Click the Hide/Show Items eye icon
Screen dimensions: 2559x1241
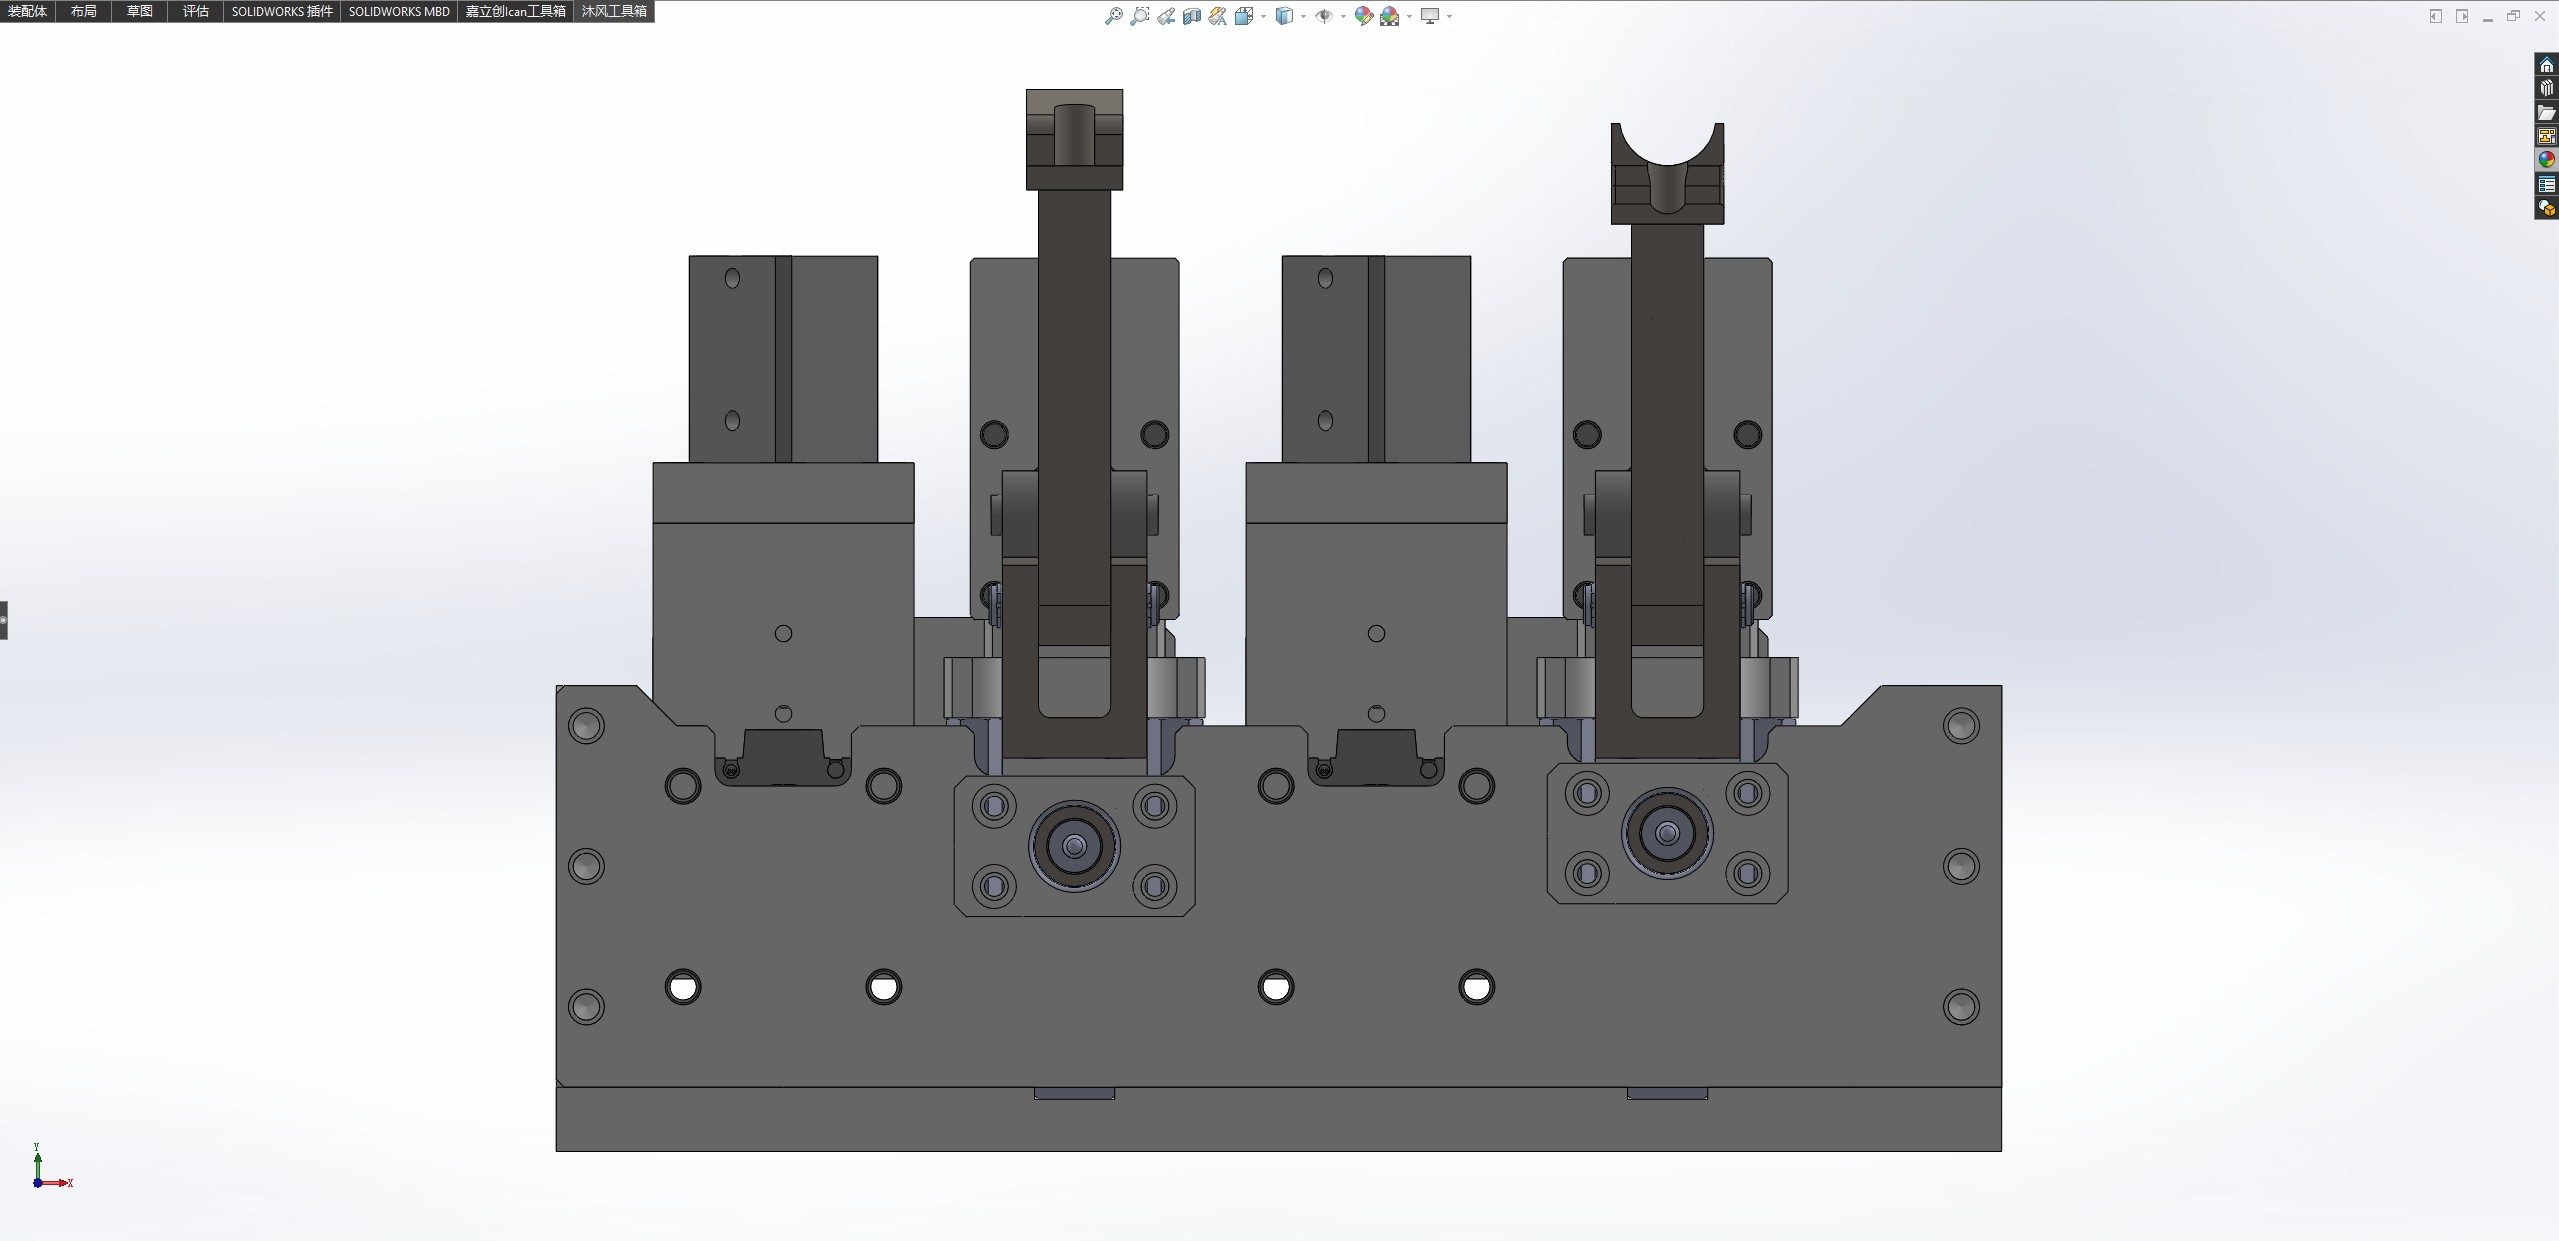click(1323, 16)
